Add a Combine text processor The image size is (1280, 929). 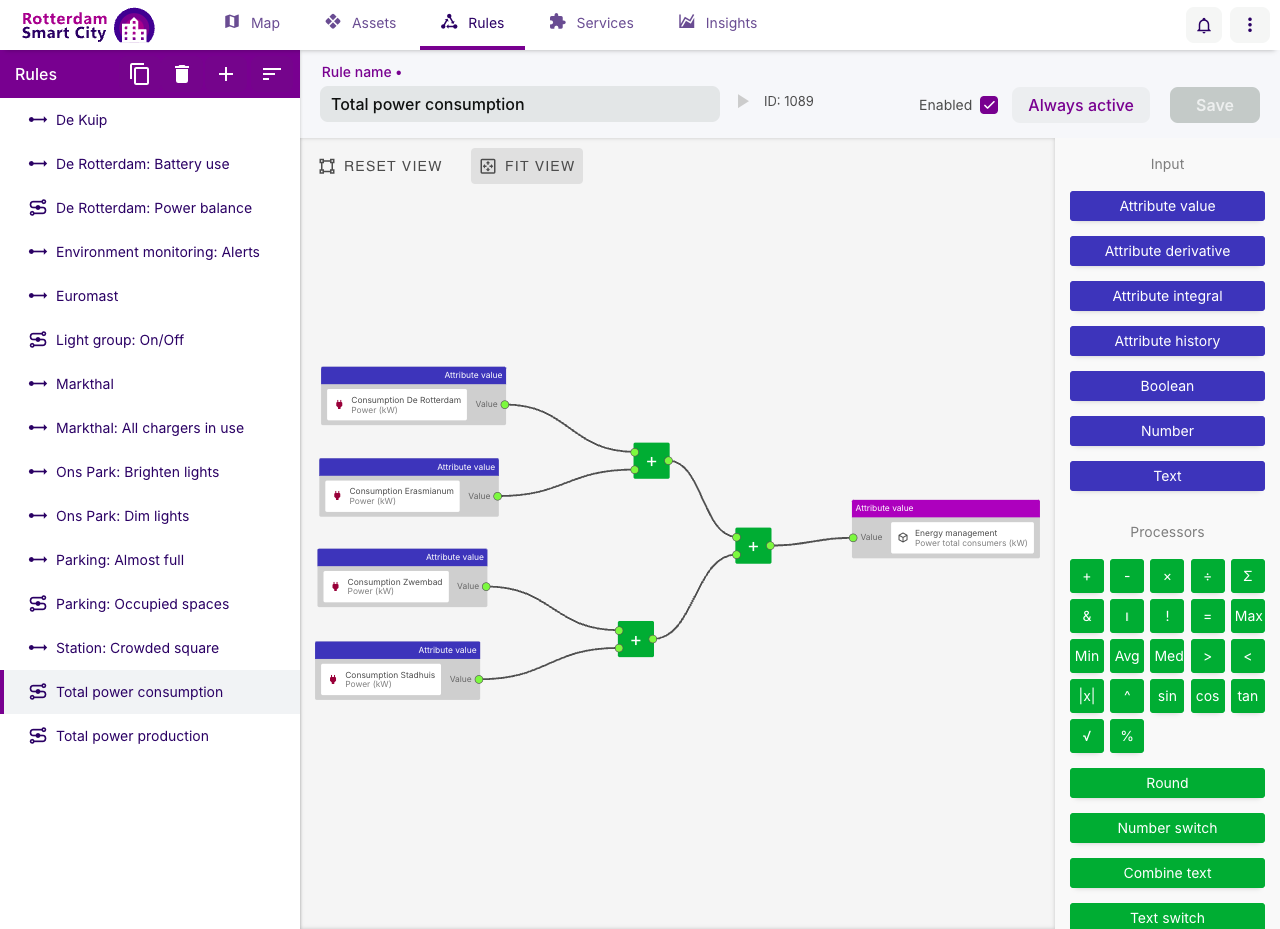coord(1167,873)
